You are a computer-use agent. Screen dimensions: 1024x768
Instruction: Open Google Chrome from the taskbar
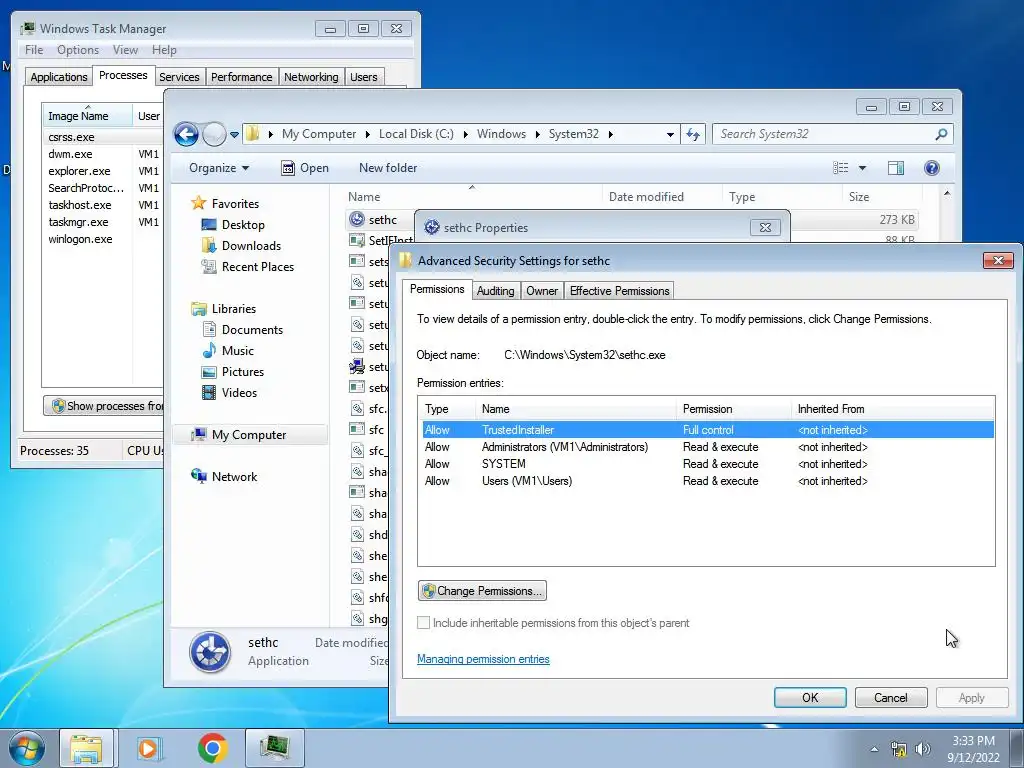[212, 748]
